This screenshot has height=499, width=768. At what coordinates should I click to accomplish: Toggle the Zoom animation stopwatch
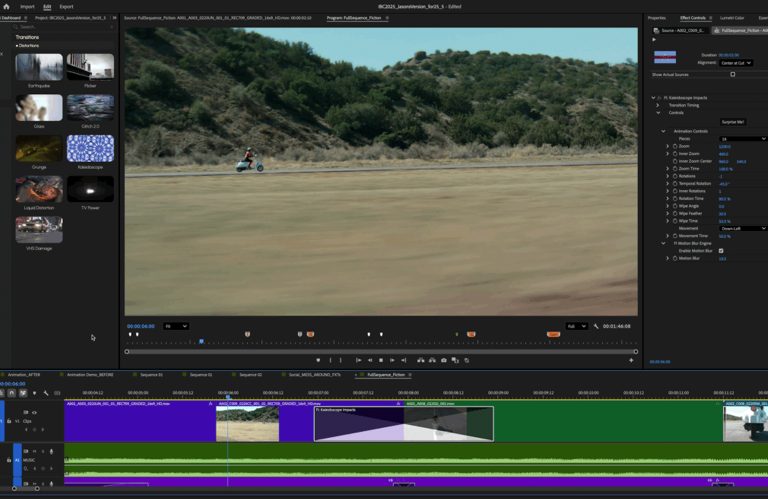[675, 146]
